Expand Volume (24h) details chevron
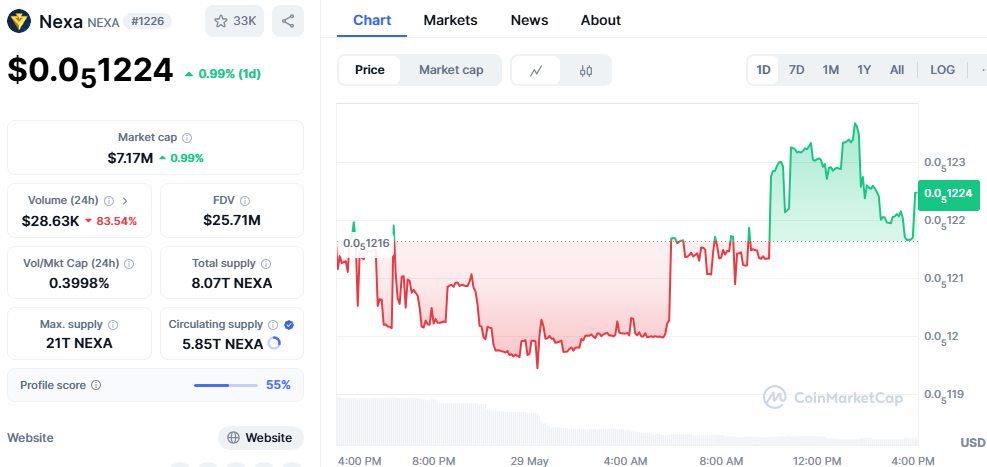The height and width of the screenshot is (467, 987). point(125,201)
